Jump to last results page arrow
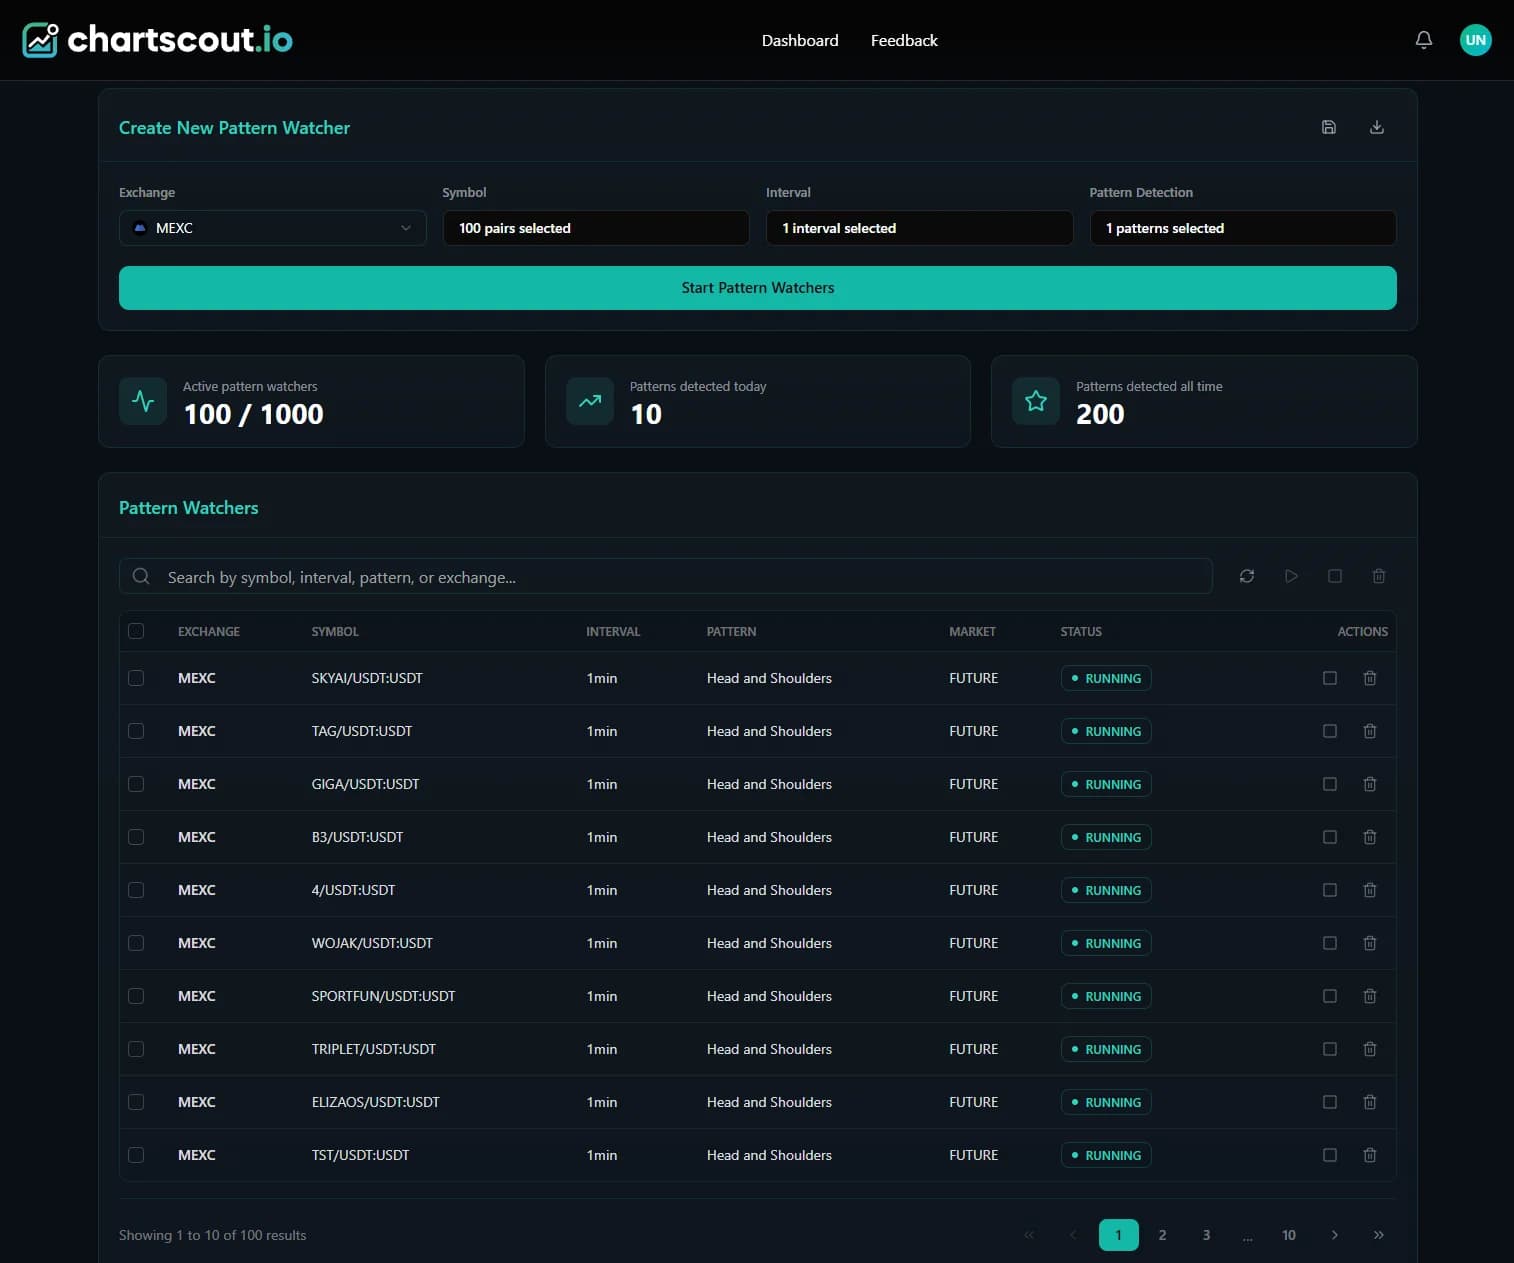 pos(1379,1235)
